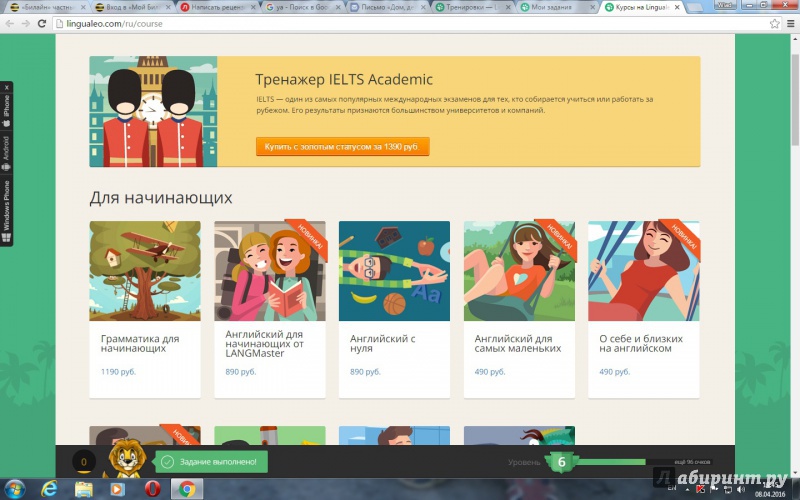The image size is (800, 500).
Task: Click the level 6 badge
Action: (x=561, y=462)
